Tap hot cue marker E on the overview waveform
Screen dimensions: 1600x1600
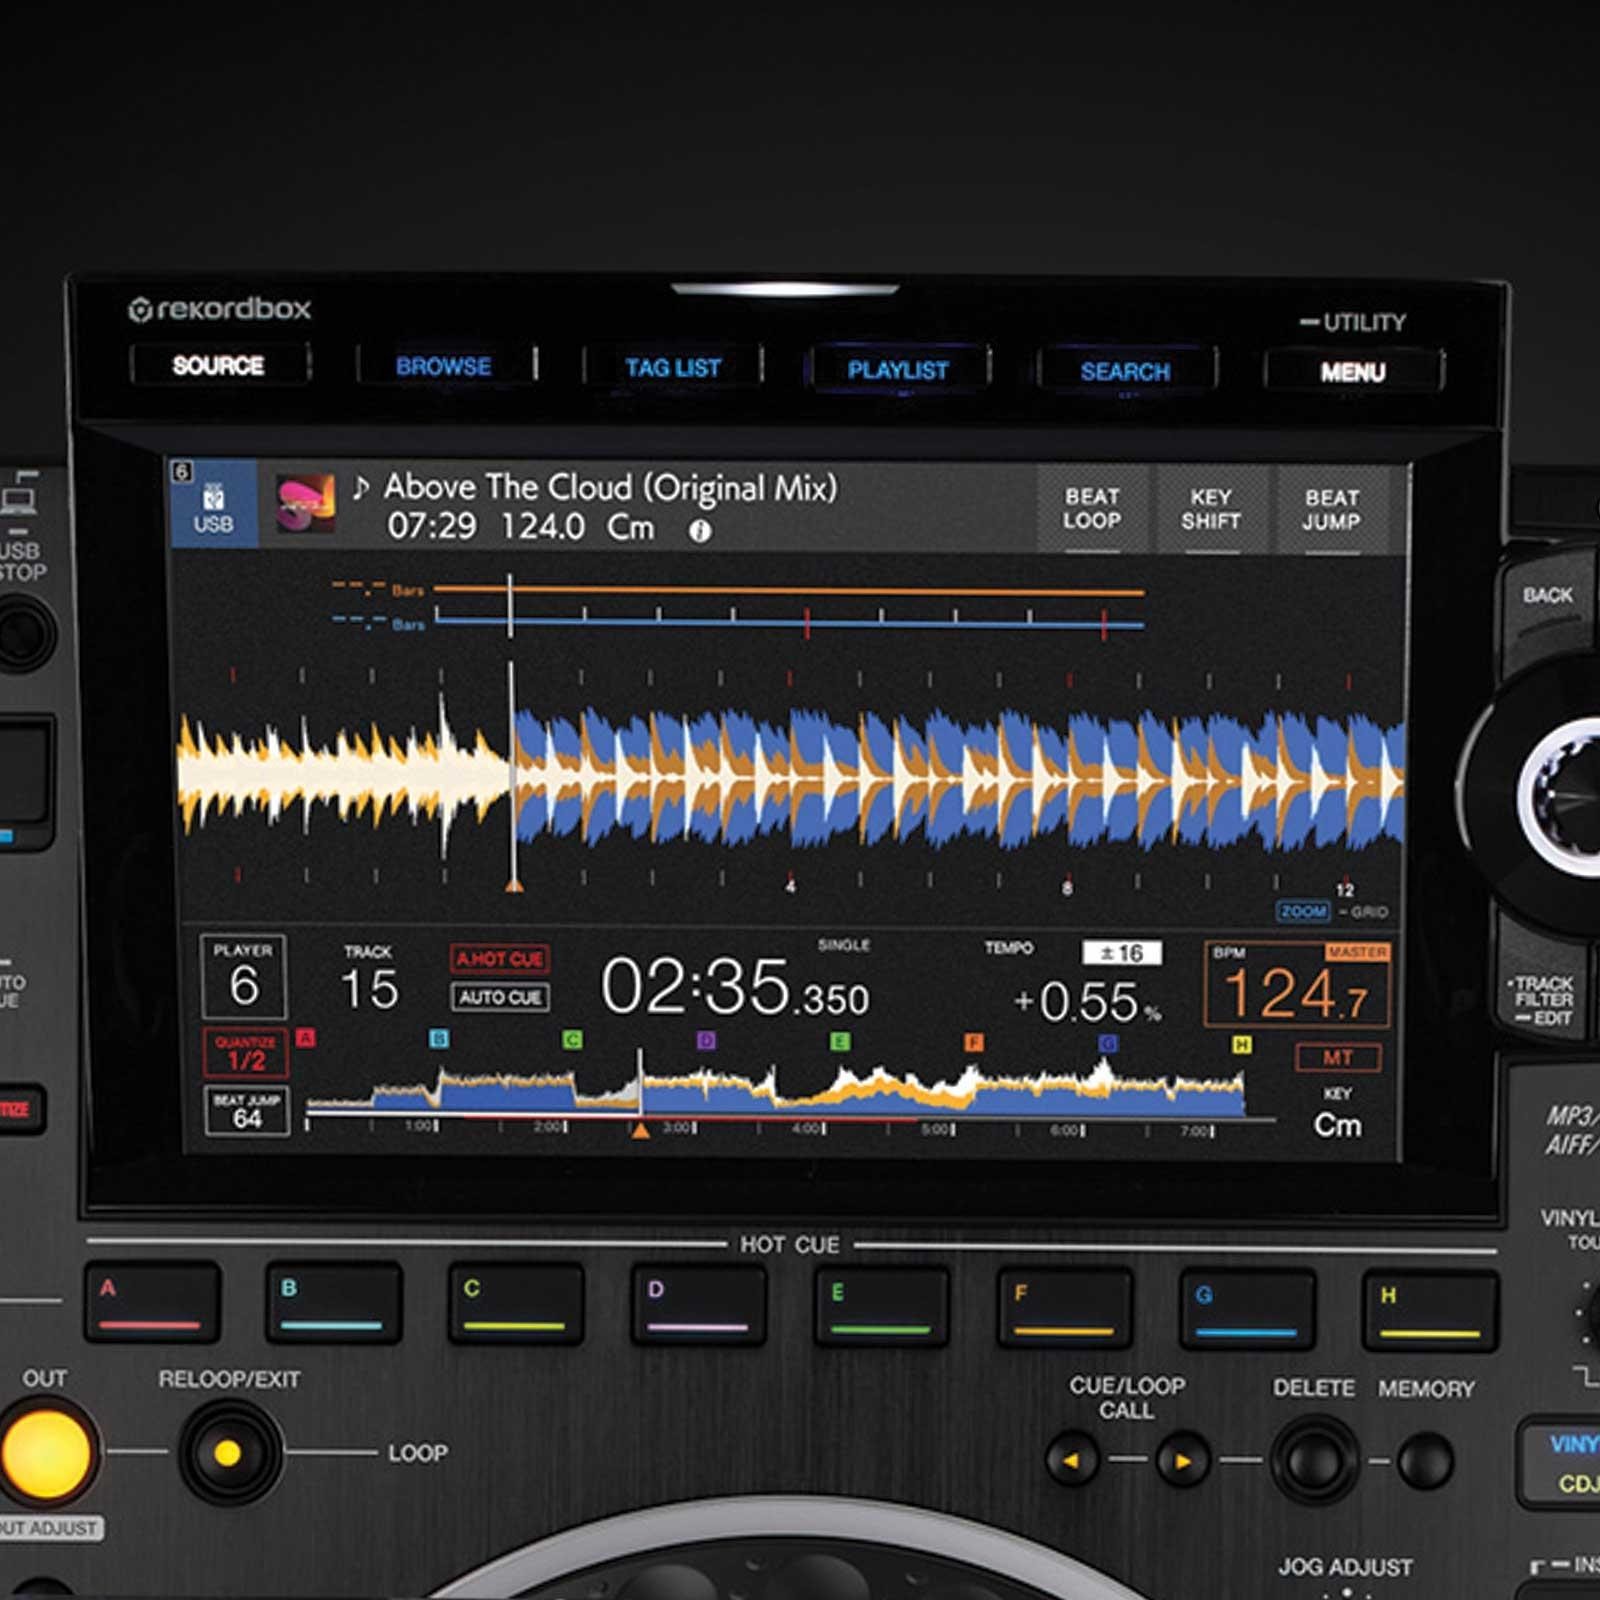[x=840, y=1042]
